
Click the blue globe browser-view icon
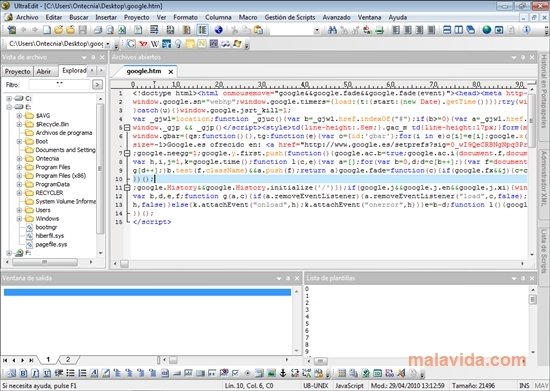pyautogui.click(x=219, y=30)
